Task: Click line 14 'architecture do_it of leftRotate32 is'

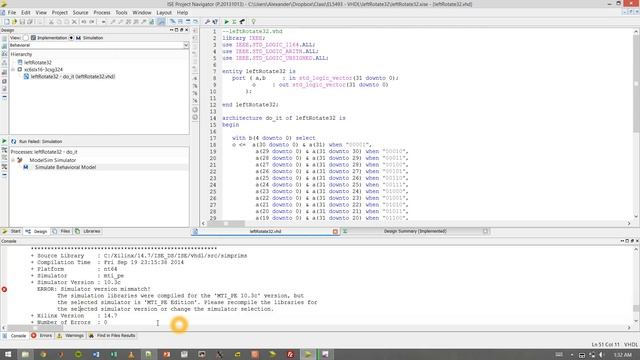Action: coord(284,118)
